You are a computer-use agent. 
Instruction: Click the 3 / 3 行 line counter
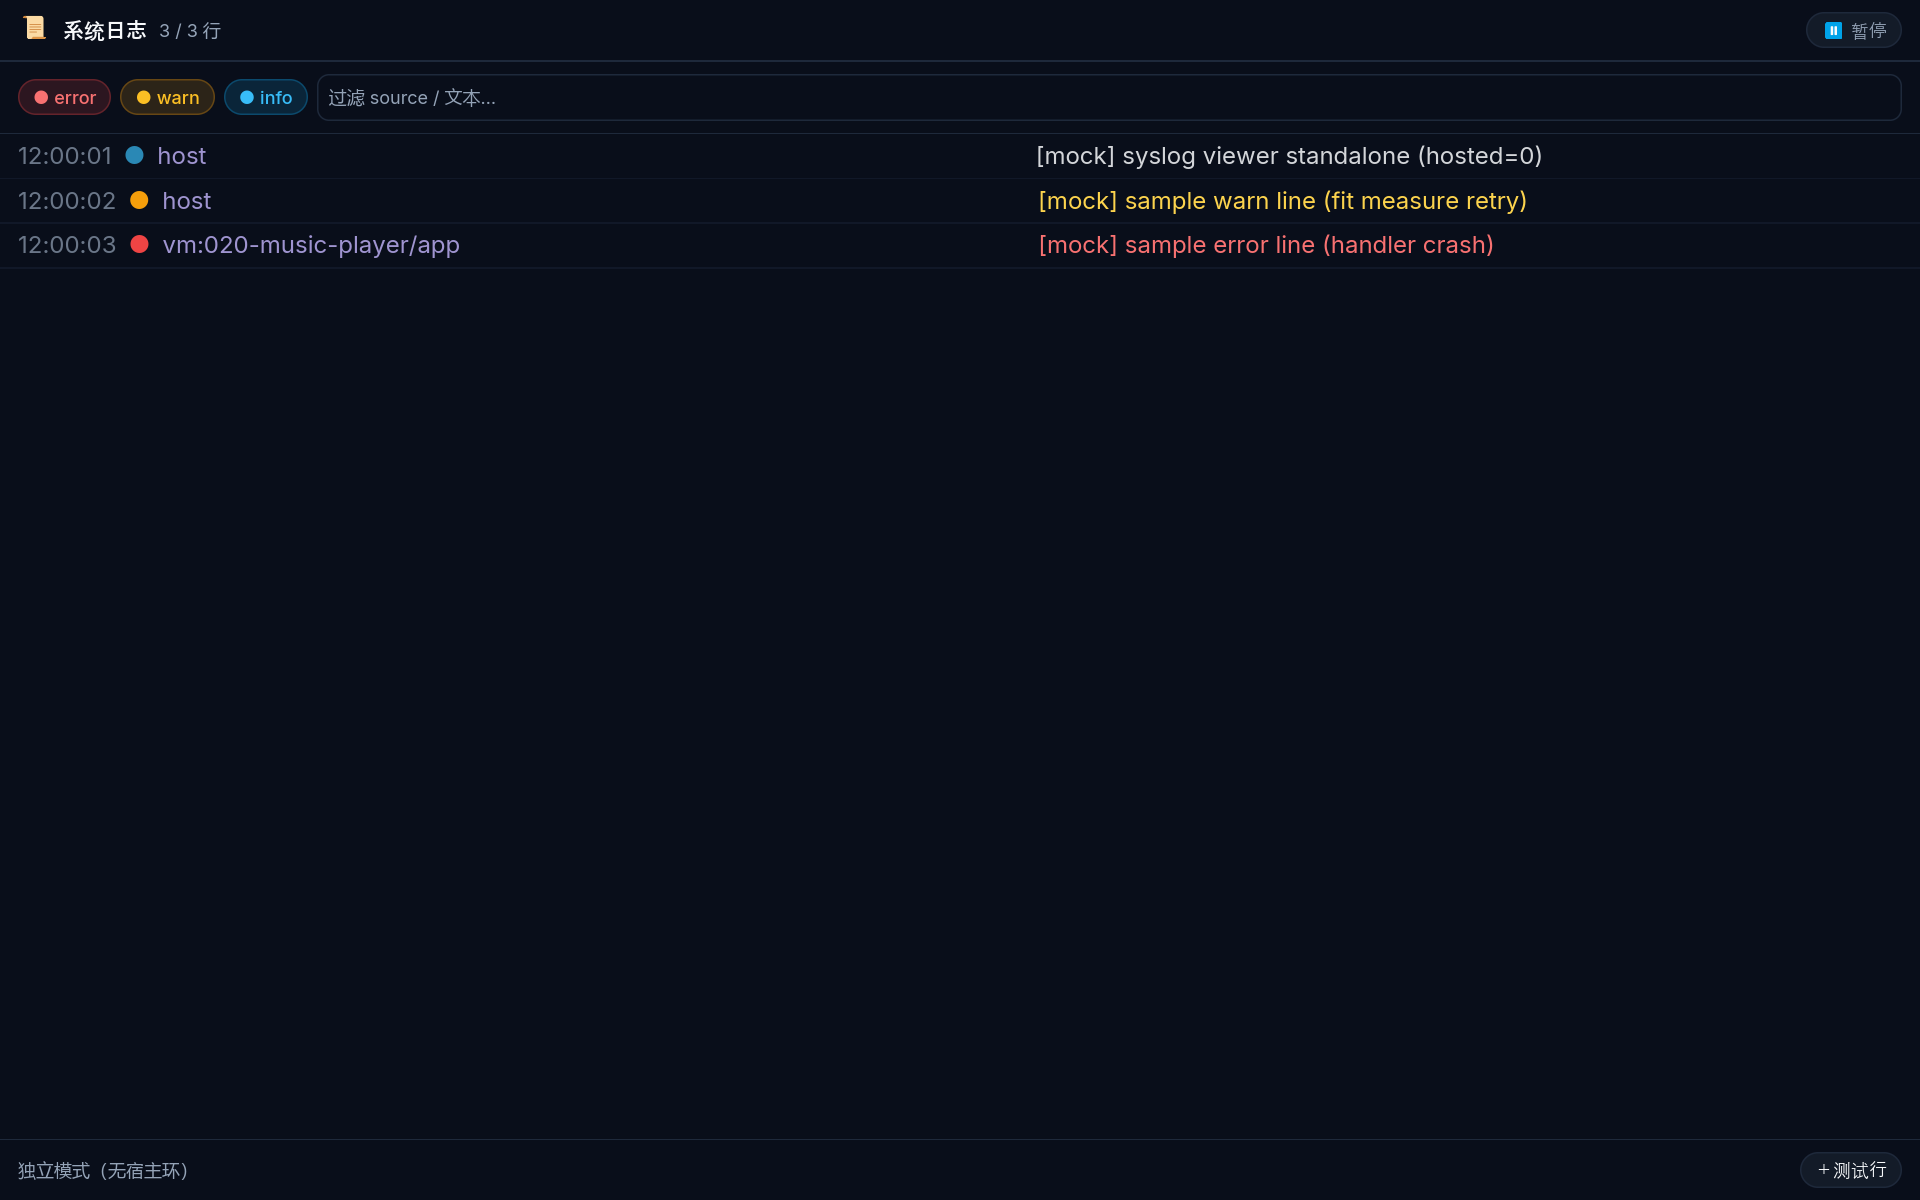coord(190,31)
